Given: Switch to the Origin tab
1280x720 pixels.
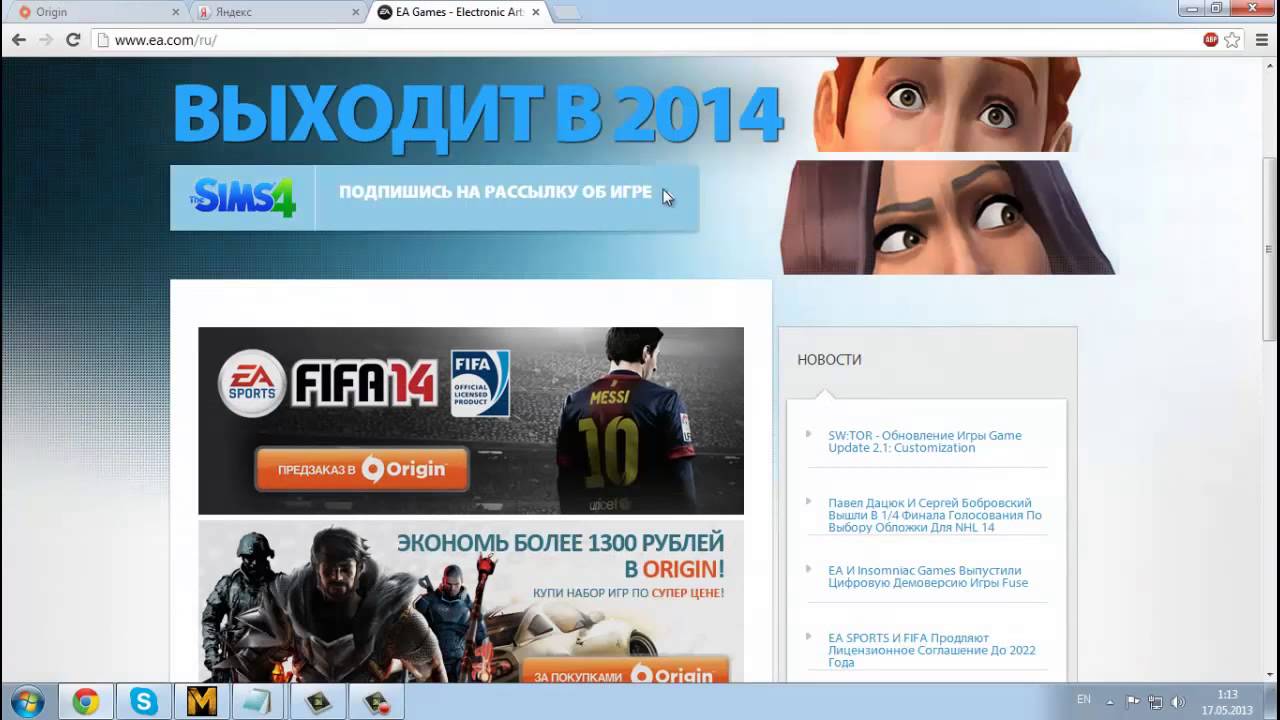Looking at the screenshot, I should tap(98, 12).
